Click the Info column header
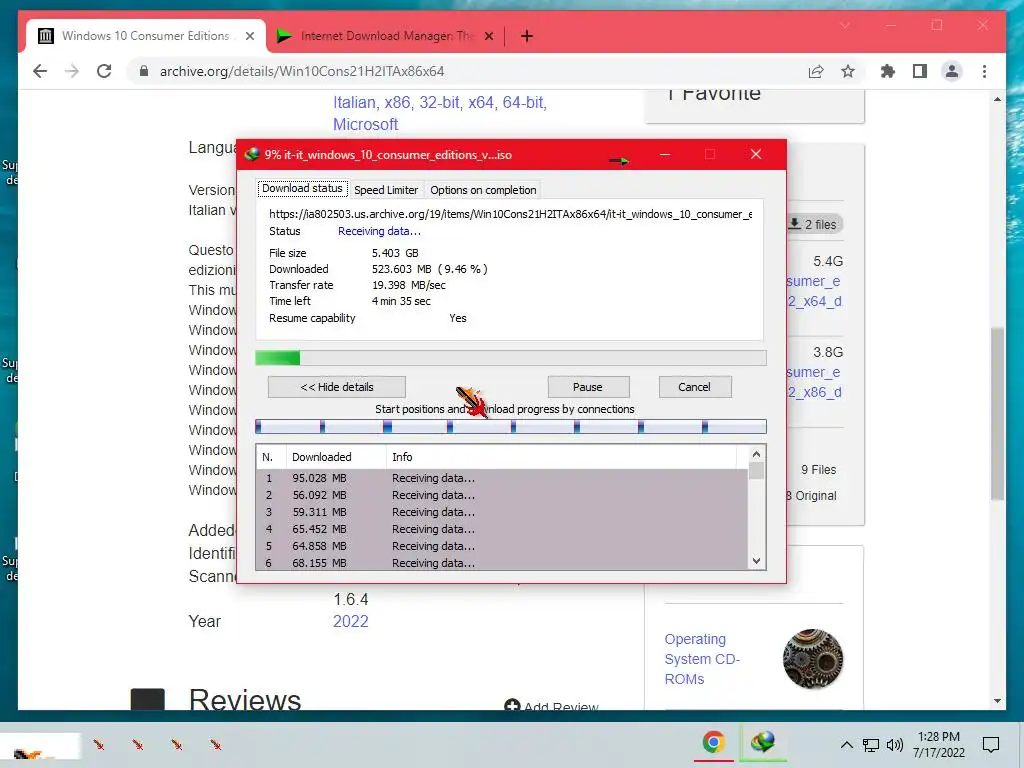 click(562, 457)
